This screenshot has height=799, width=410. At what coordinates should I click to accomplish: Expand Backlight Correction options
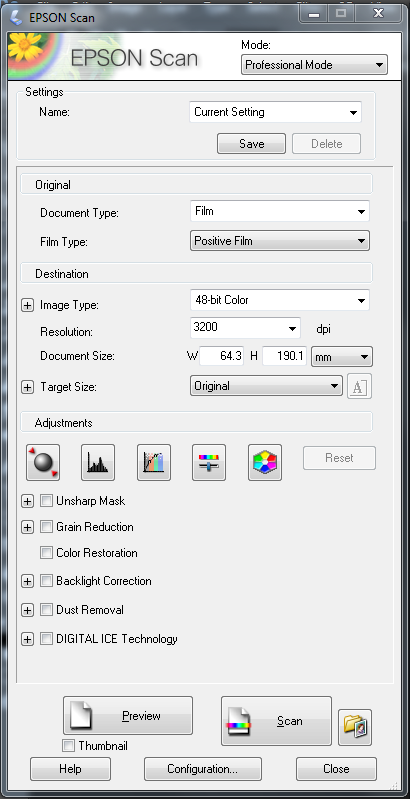coord(27,580)
